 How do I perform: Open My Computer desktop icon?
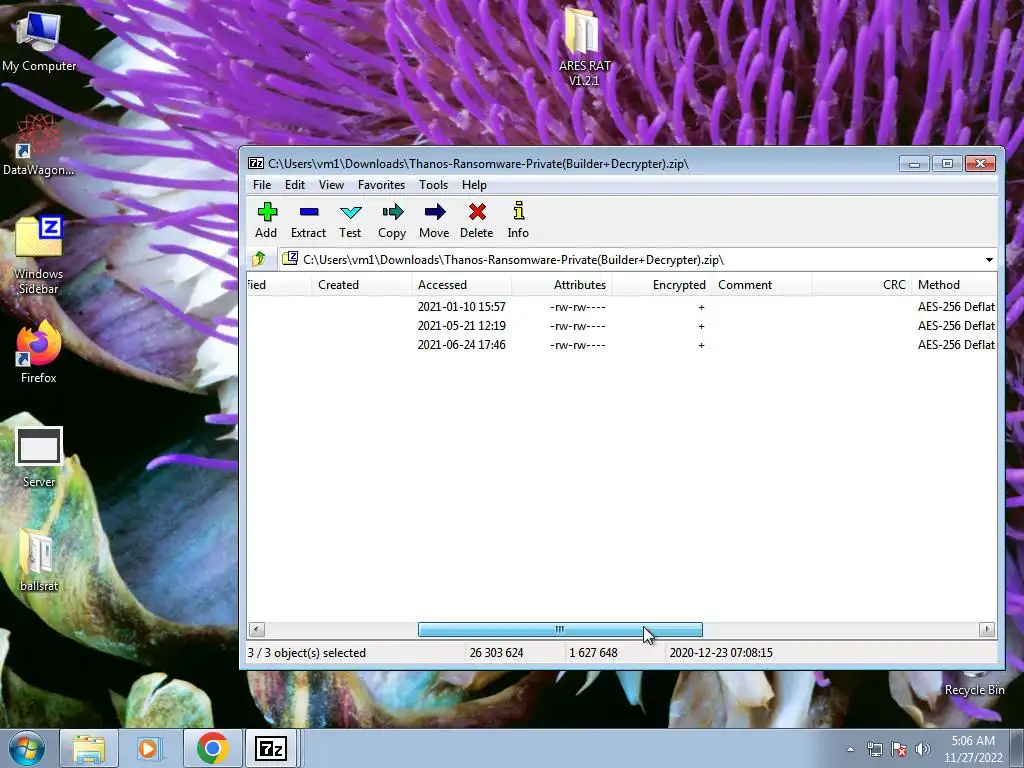tap(39, 42)
